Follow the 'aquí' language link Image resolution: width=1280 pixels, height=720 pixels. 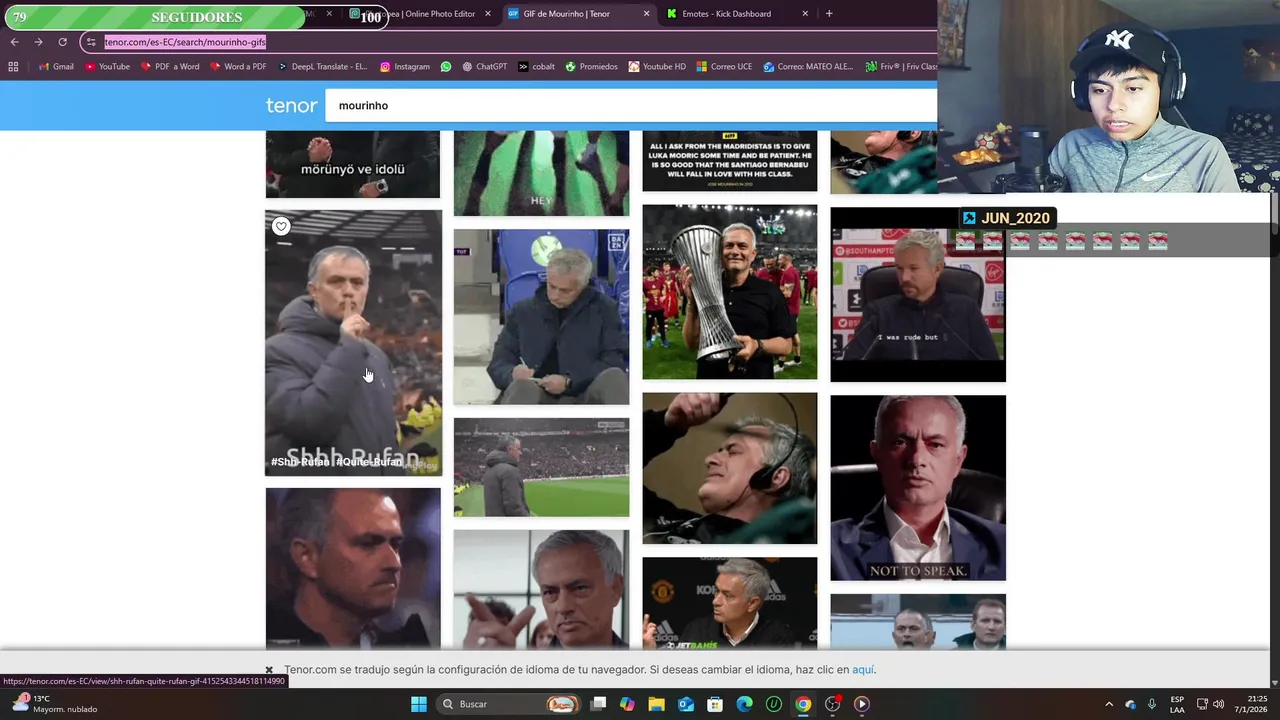coord(863,670)
